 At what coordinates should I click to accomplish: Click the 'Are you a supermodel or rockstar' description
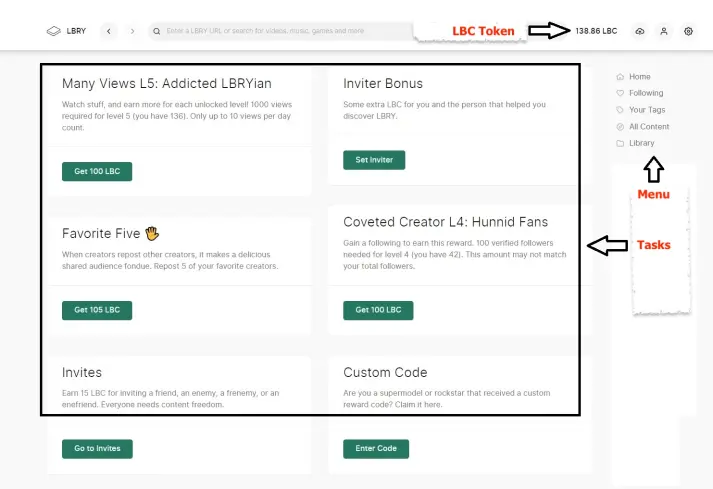[447, 398]
